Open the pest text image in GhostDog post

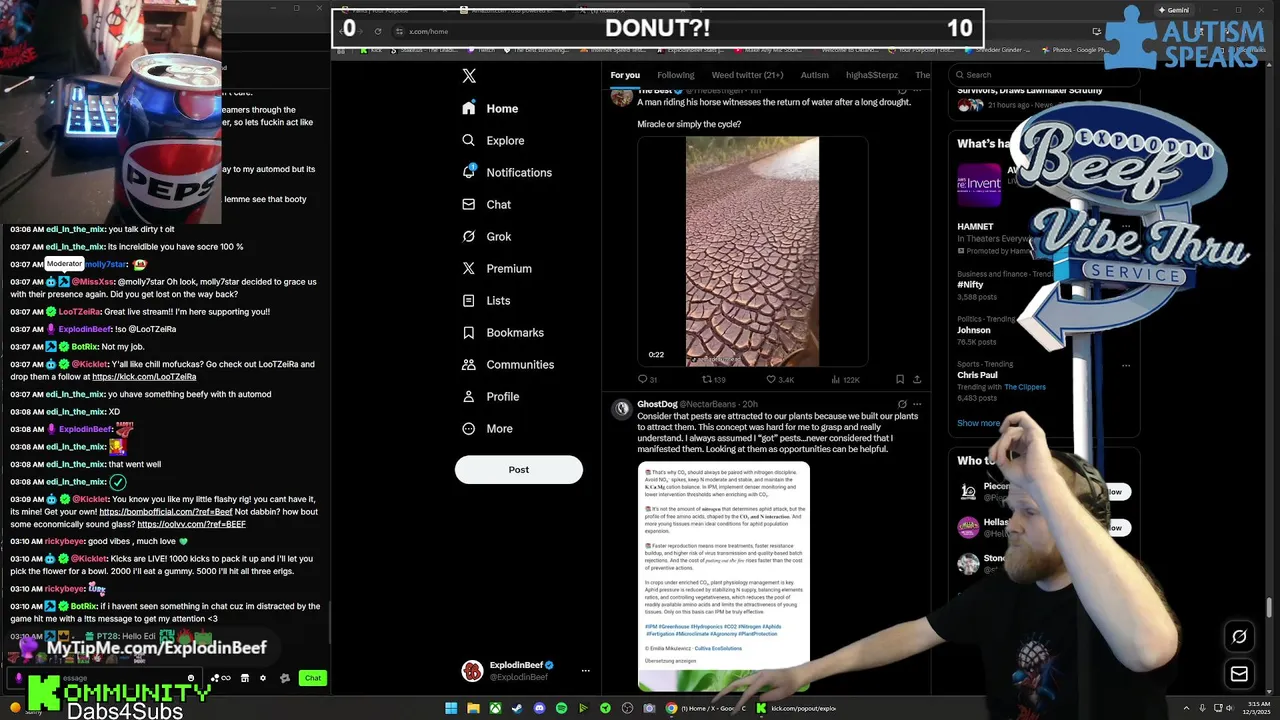point(724,576)
